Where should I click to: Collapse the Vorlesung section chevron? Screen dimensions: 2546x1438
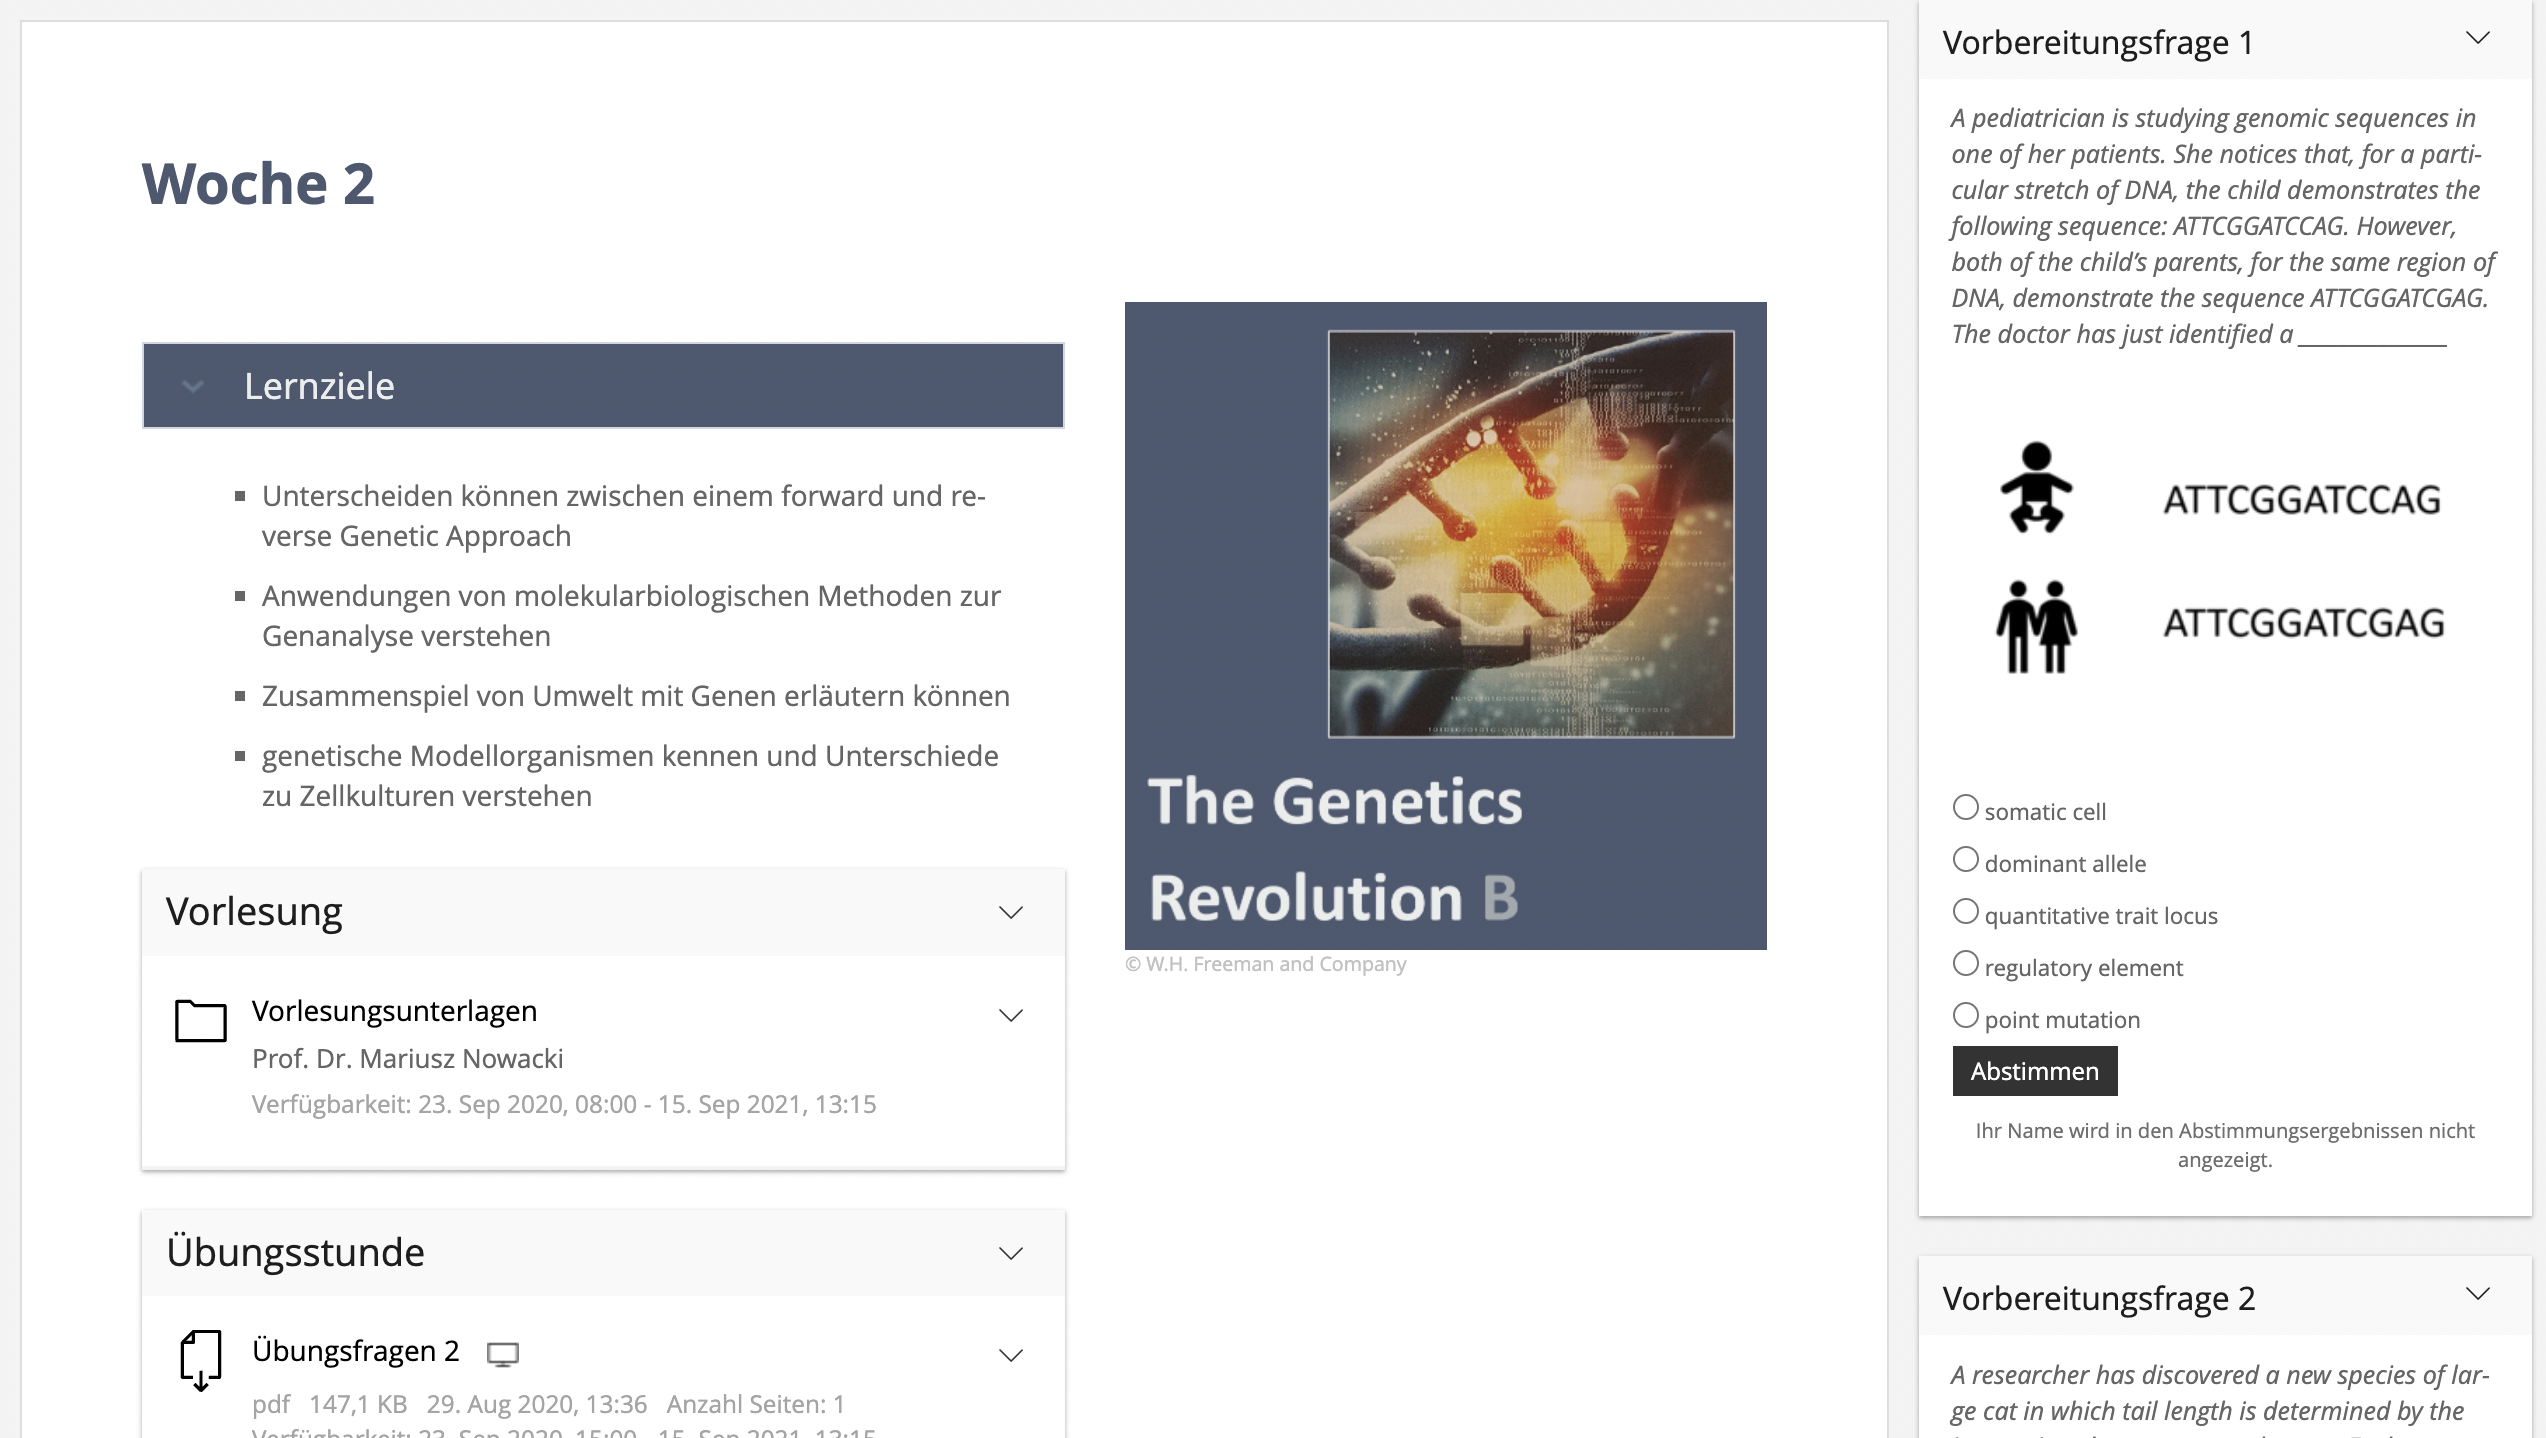point(1011,912)
